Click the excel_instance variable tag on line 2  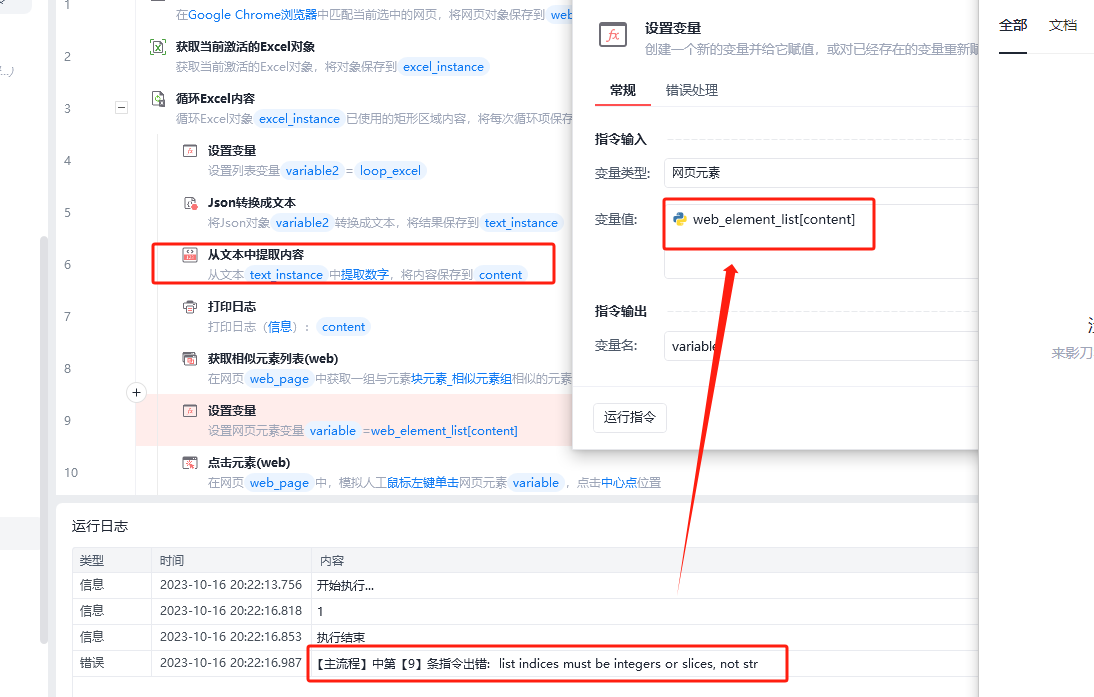point(443,67)
